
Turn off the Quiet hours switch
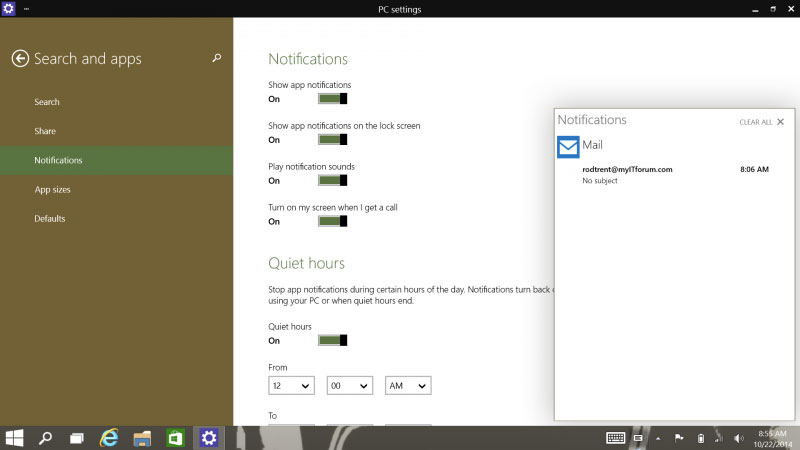[x=332, y=340]
